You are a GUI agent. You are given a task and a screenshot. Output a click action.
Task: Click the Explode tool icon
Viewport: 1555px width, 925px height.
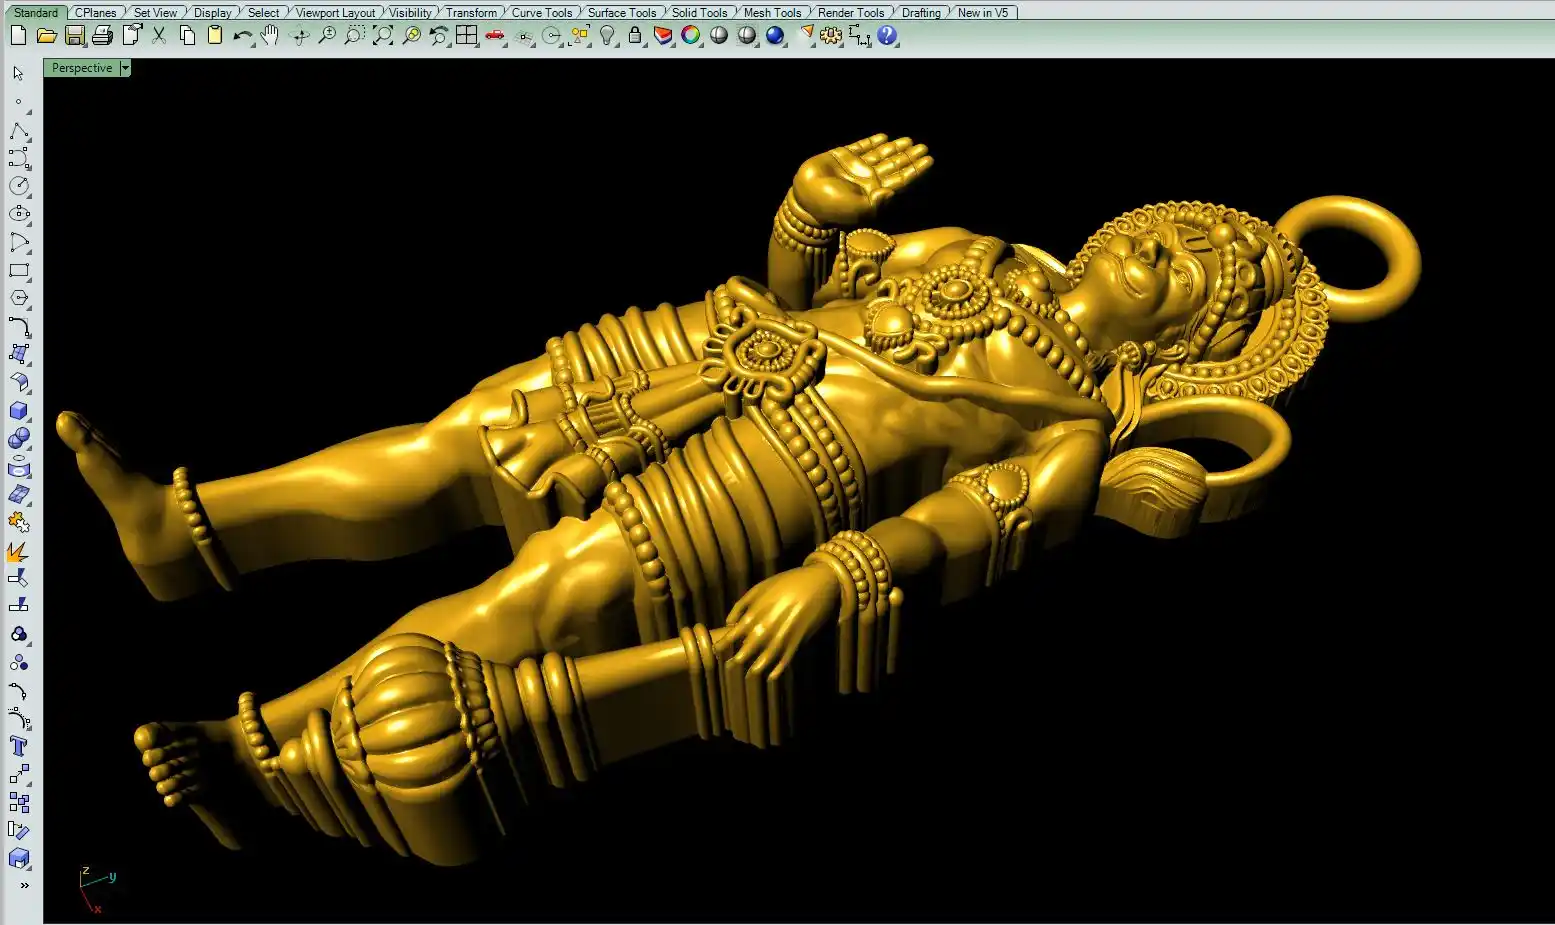tap(19, 551)
